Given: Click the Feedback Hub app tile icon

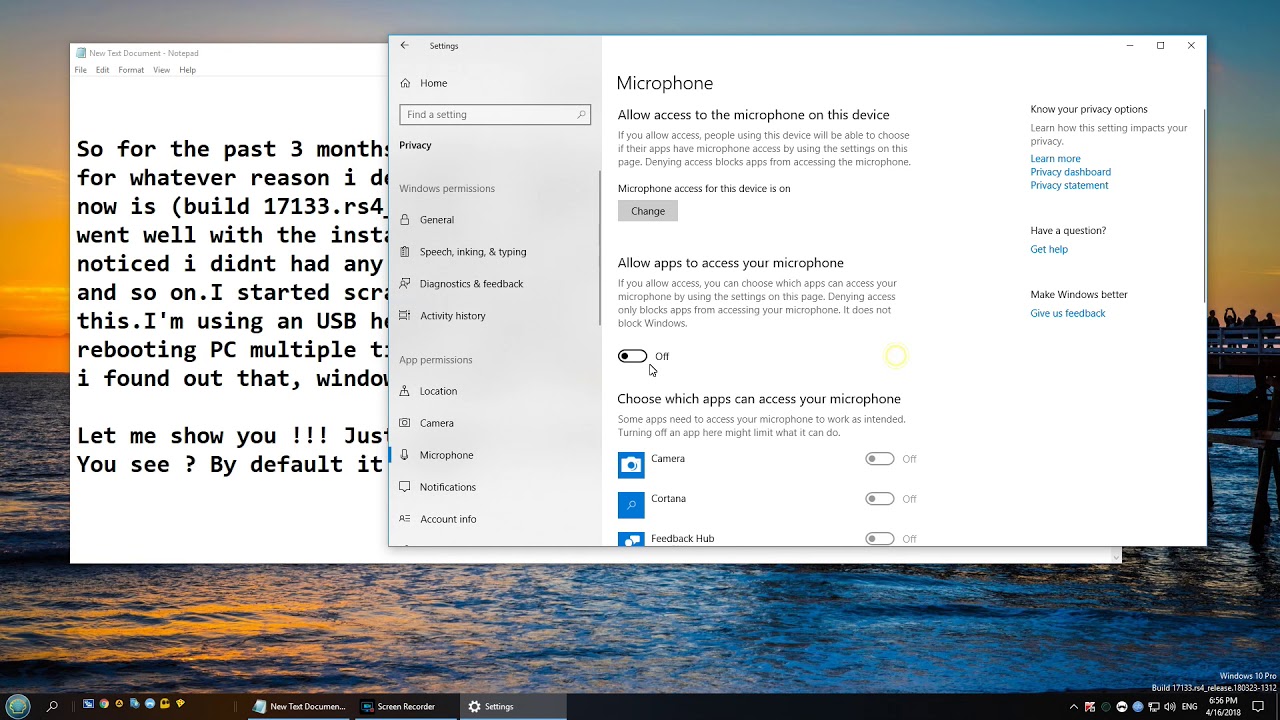Looking at the screenshot, I should (x=631, y=539).
